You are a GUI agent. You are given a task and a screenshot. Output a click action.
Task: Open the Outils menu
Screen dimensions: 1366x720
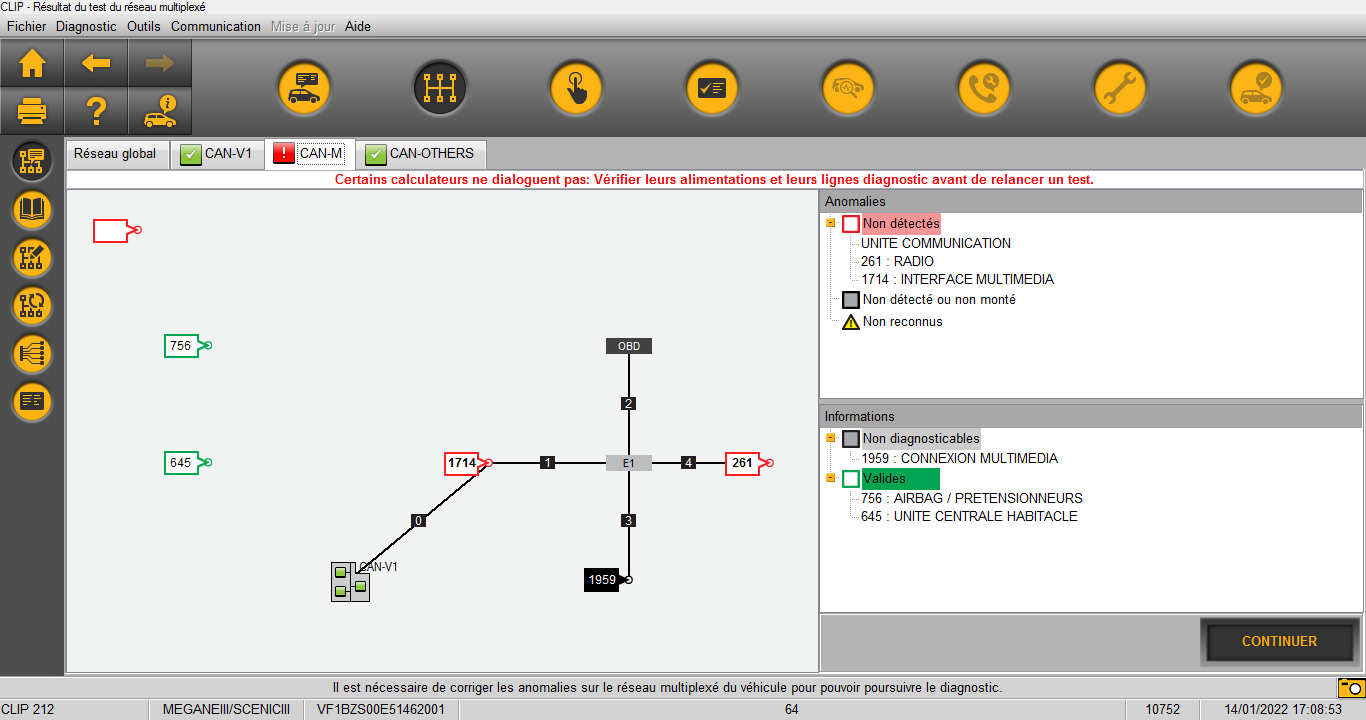click(144, 27)
